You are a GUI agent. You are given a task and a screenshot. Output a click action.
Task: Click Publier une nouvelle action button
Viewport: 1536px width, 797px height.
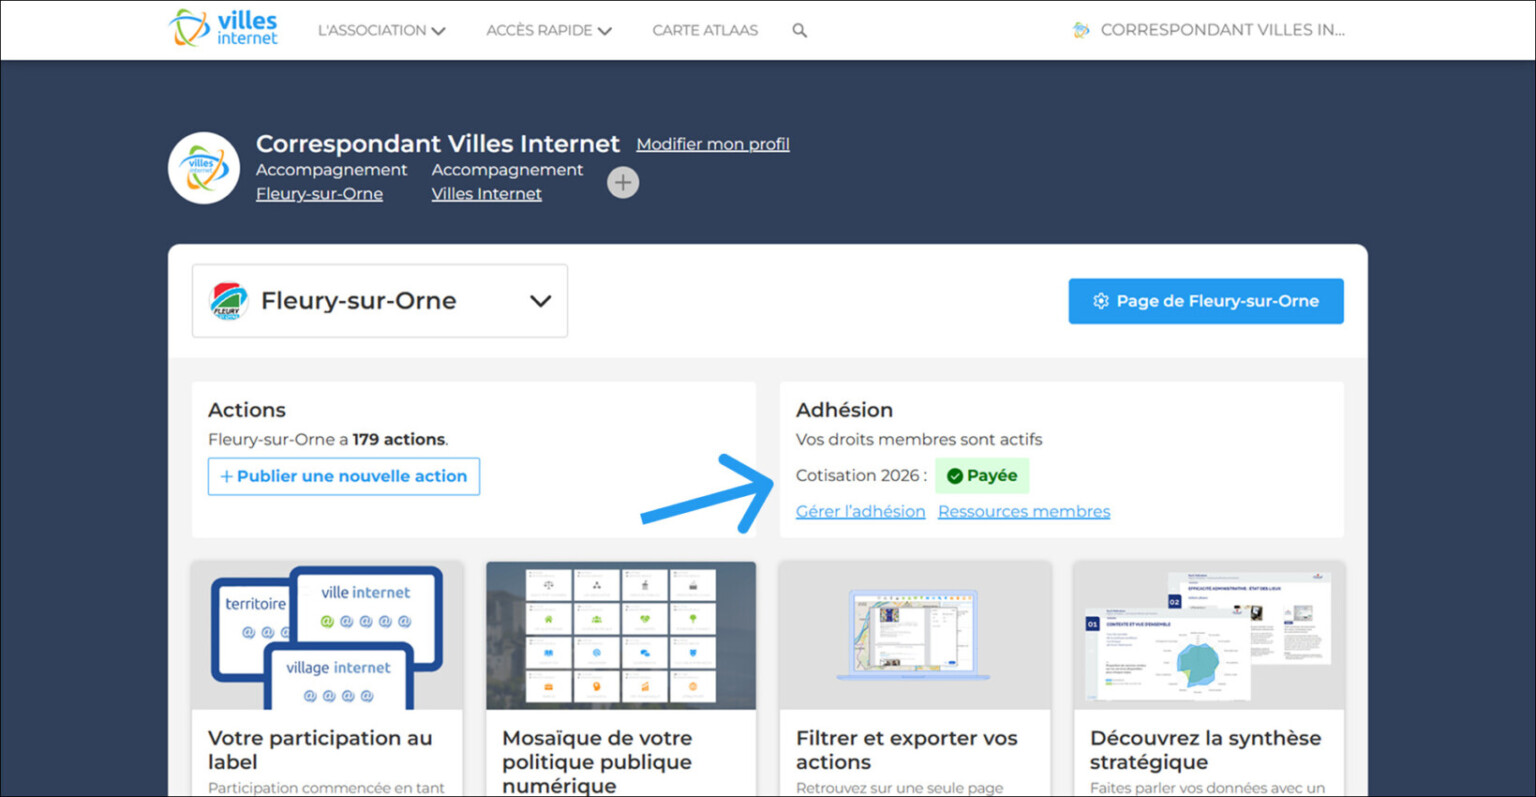(344, 476)
